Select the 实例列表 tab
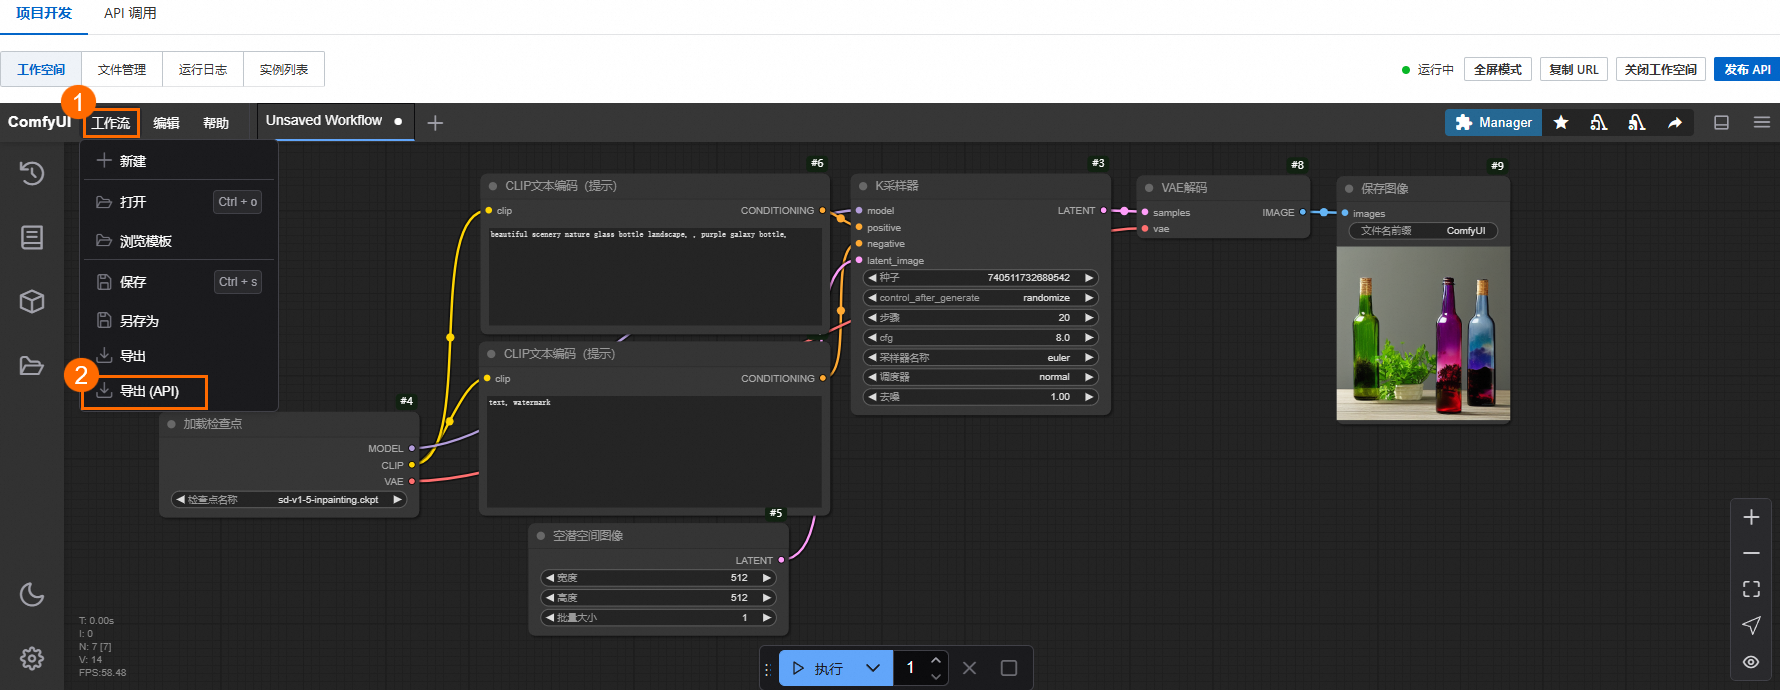1780x690 pixels. click(x=284, y=69)
